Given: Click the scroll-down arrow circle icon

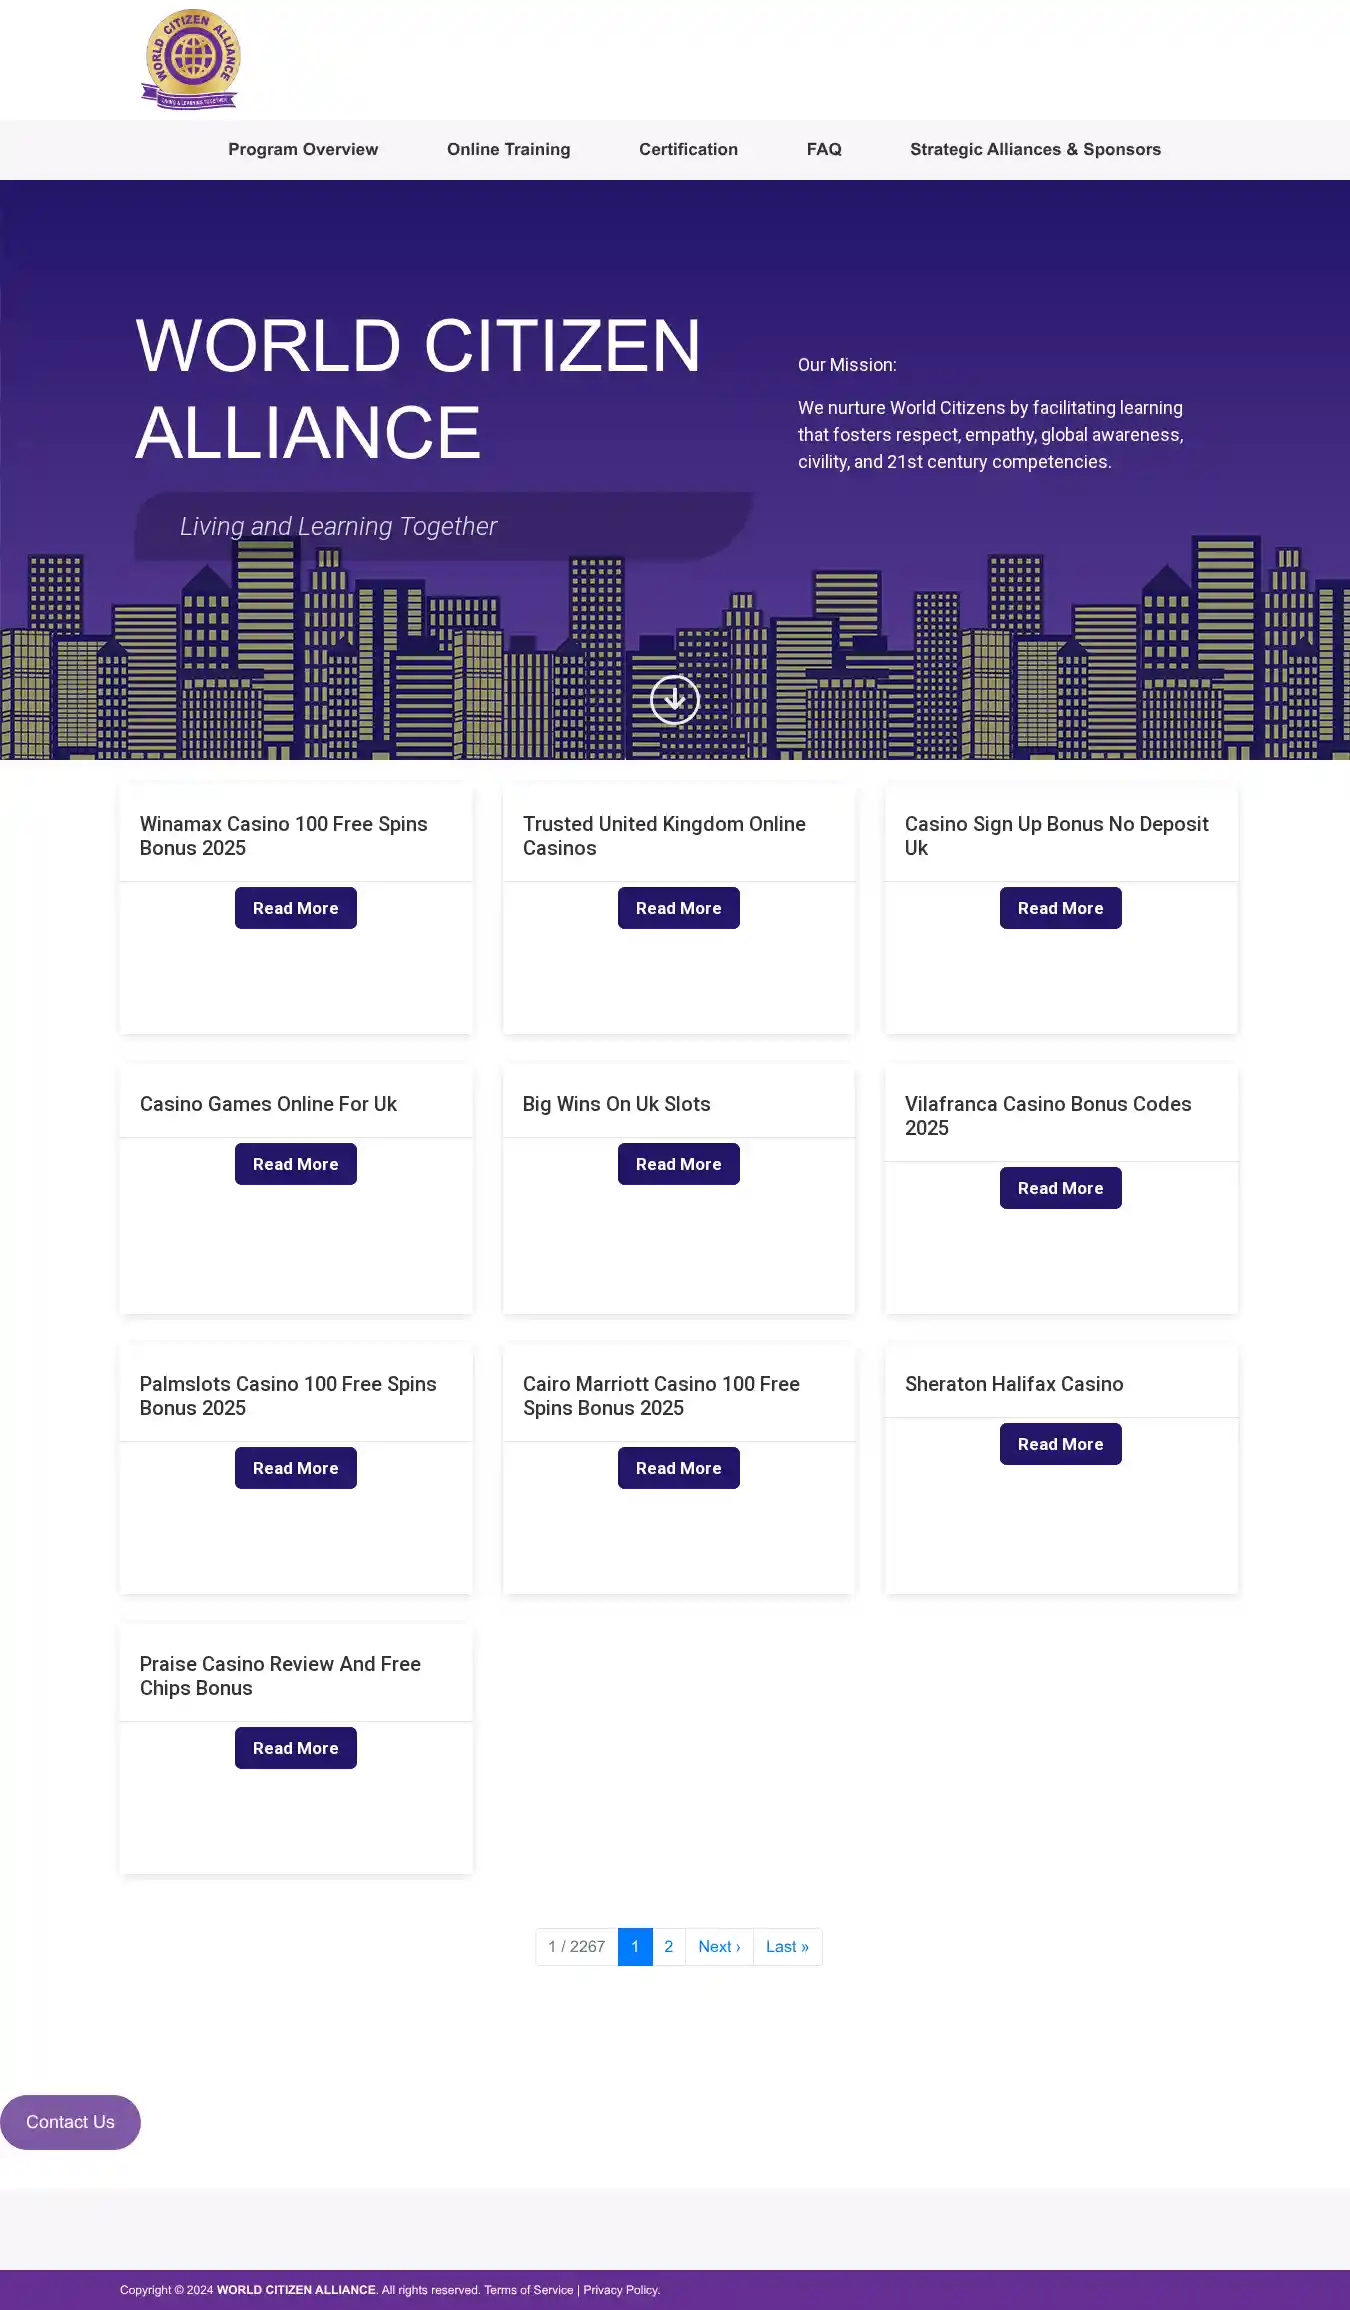Looking at the screenshot, I should point(675,700).
